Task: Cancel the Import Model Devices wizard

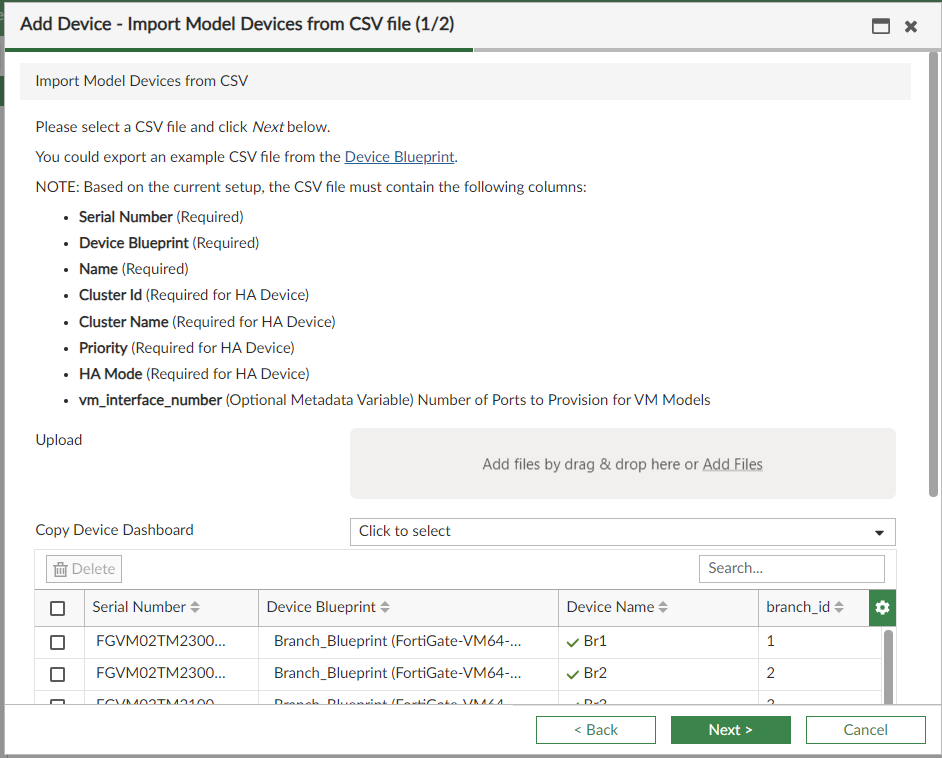Action: point(865,729)
